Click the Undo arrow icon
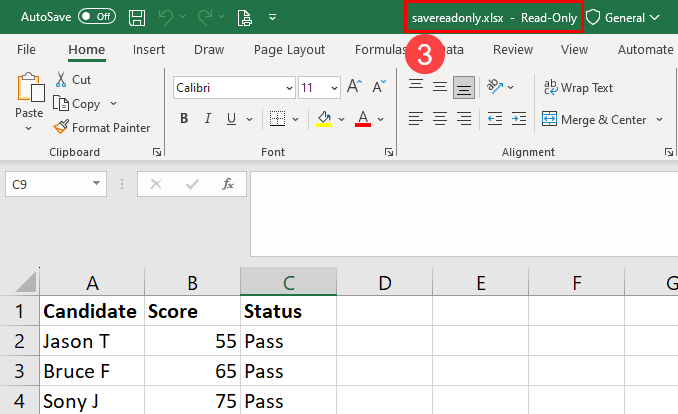The height and width of the screenshot is (414, 678). point(166,17)
